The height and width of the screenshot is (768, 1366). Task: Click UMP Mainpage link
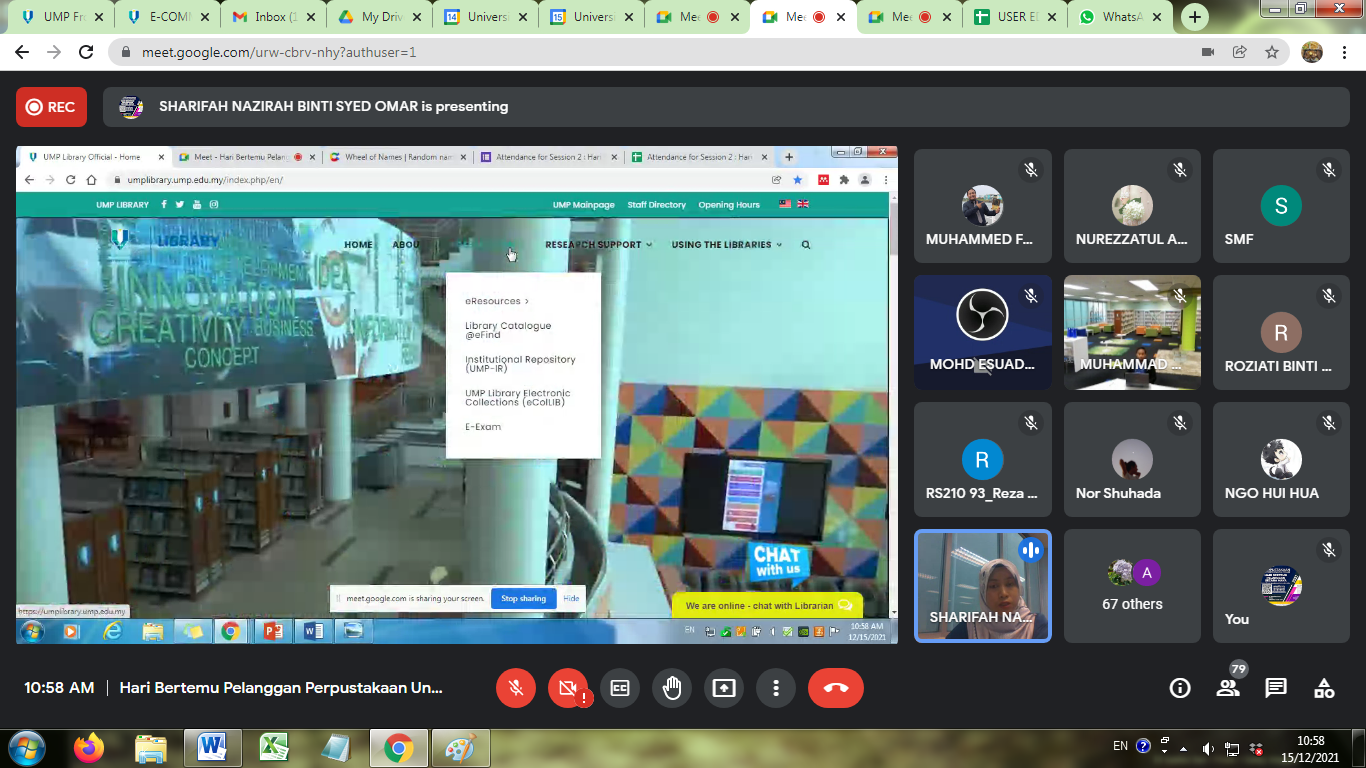point(584,205)
